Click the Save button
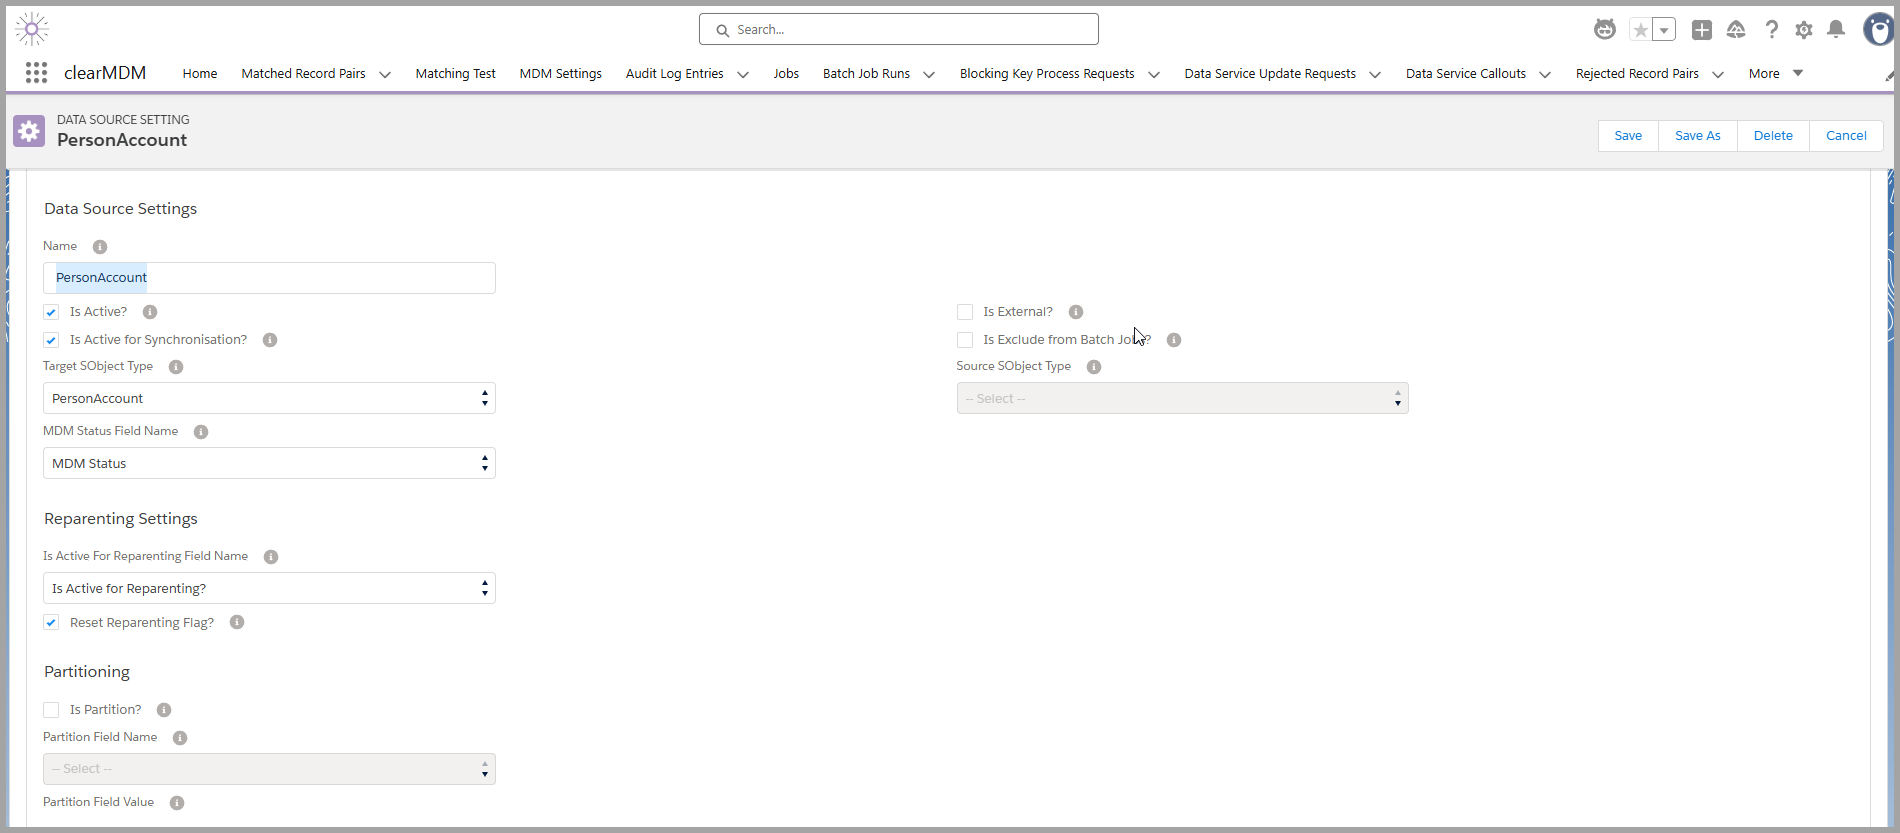This screenshot has height=833, width=1900. coord(1628,136)
